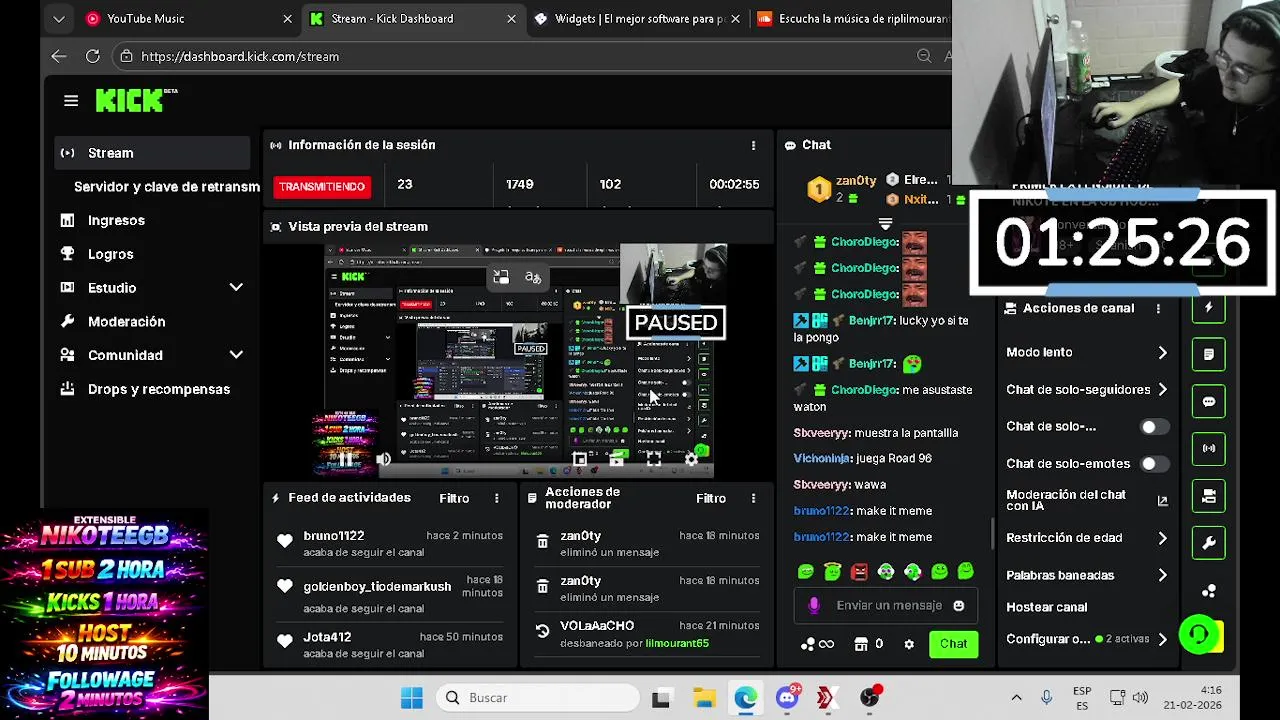Click the shop icon below chat

point(861,644)
